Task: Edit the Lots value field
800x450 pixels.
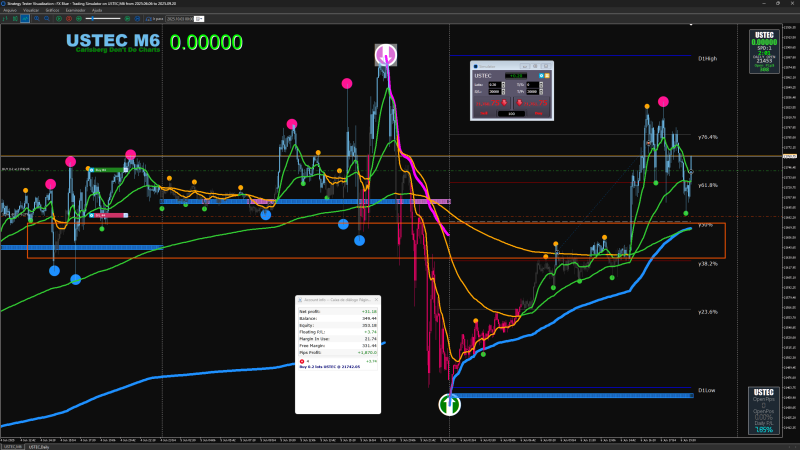Action: 495,85
